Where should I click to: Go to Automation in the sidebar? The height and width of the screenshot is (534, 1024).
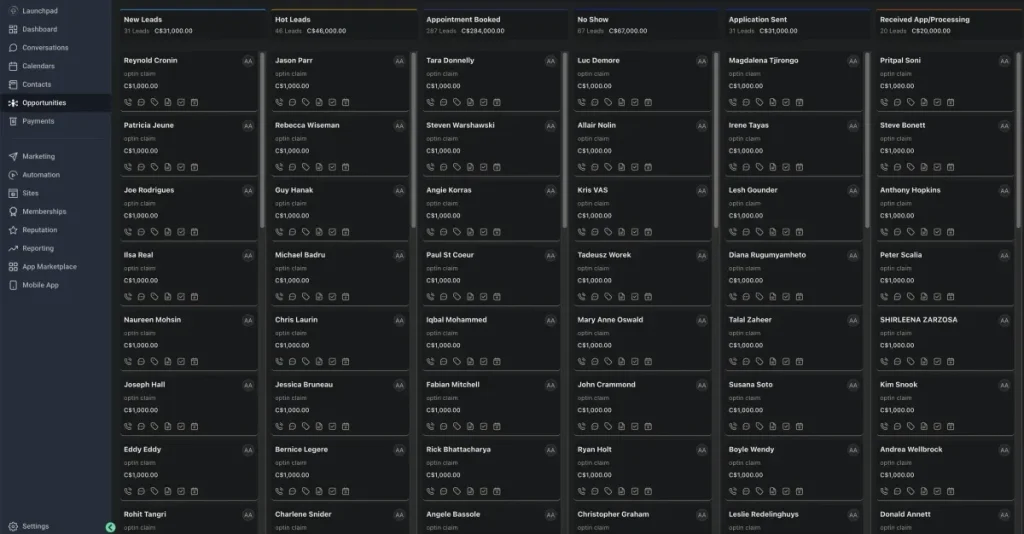(x=41, y=175)
